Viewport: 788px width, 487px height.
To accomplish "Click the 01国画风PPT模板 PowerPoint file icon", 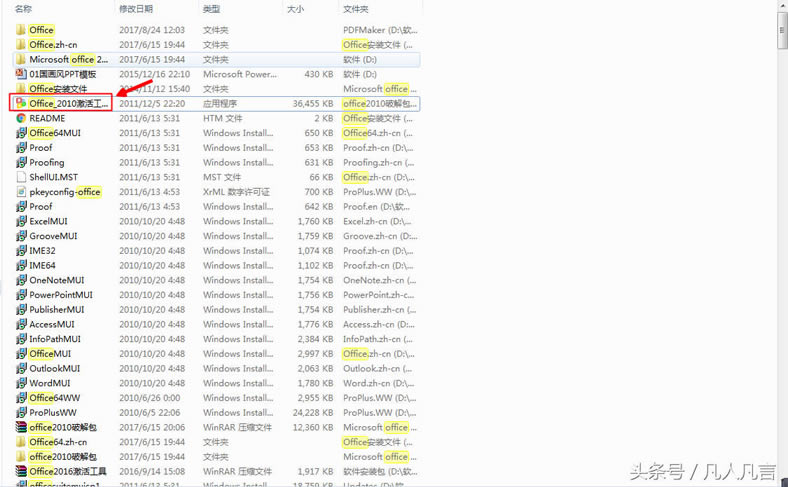I will coord(21,74).
